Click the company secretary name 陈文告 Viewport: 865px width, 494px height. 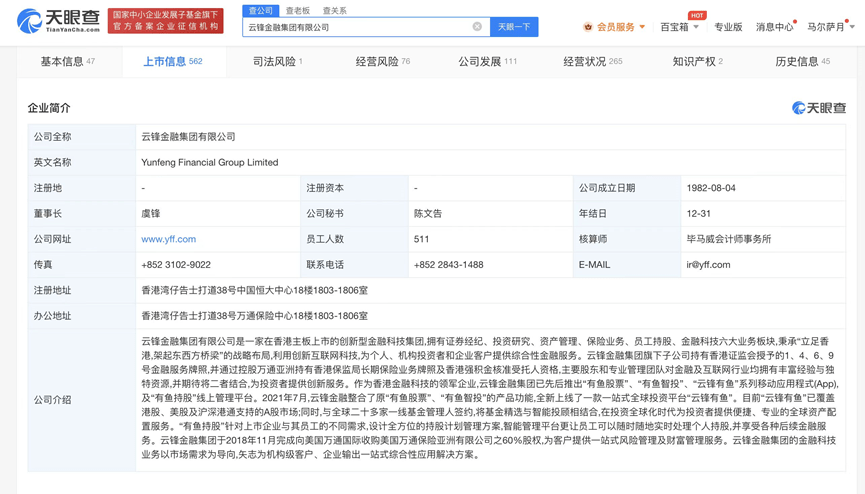coord(428,214)
